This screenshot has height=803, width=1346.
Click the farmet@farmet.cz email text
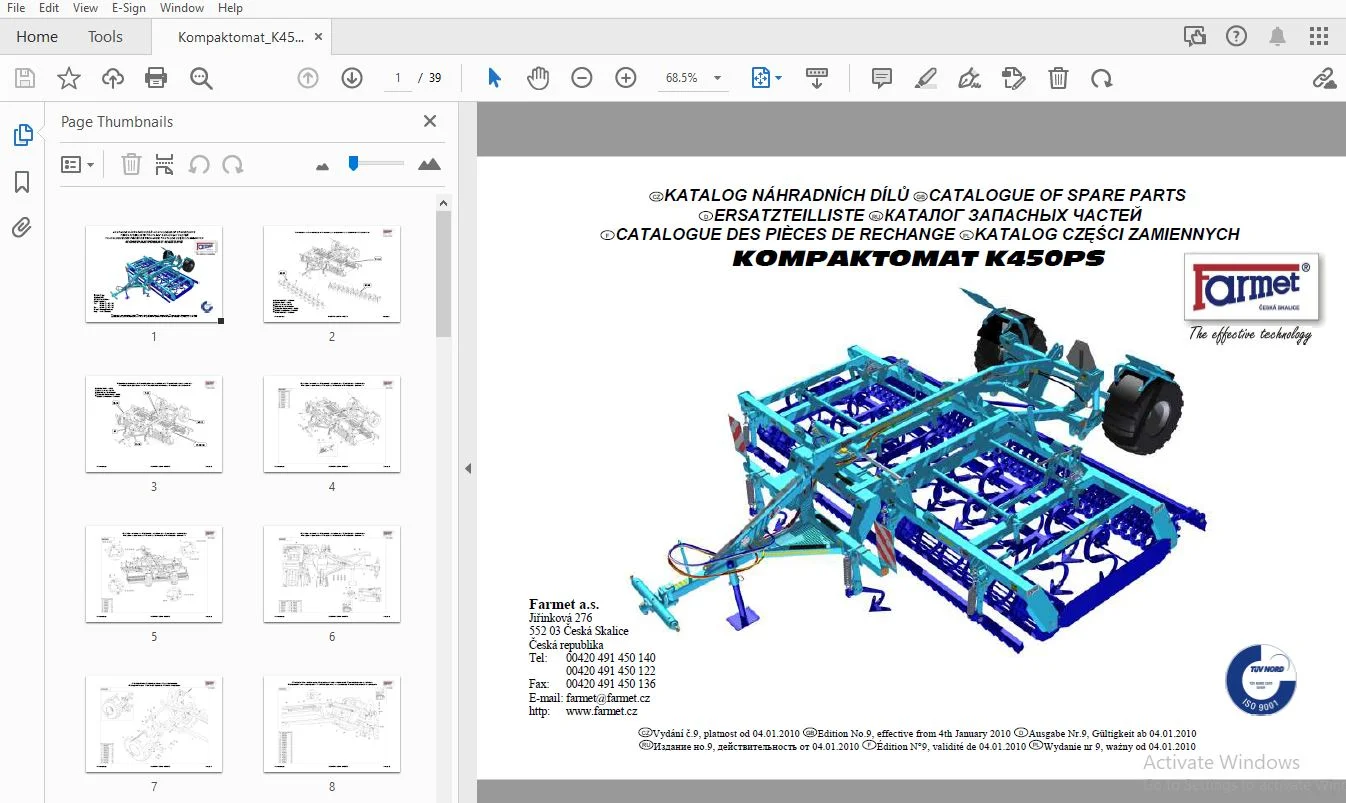[608, 698]
